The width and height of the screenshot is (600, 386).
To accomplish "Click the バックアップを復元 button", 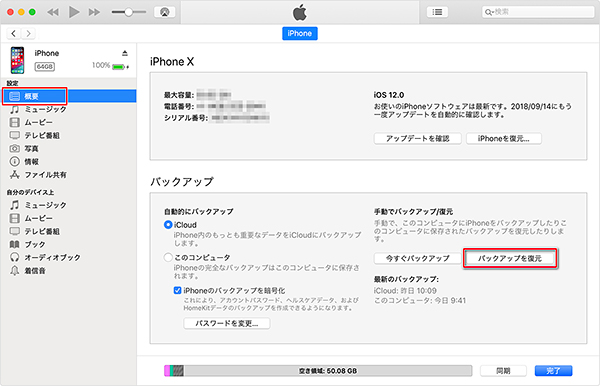I will point(510,258).
